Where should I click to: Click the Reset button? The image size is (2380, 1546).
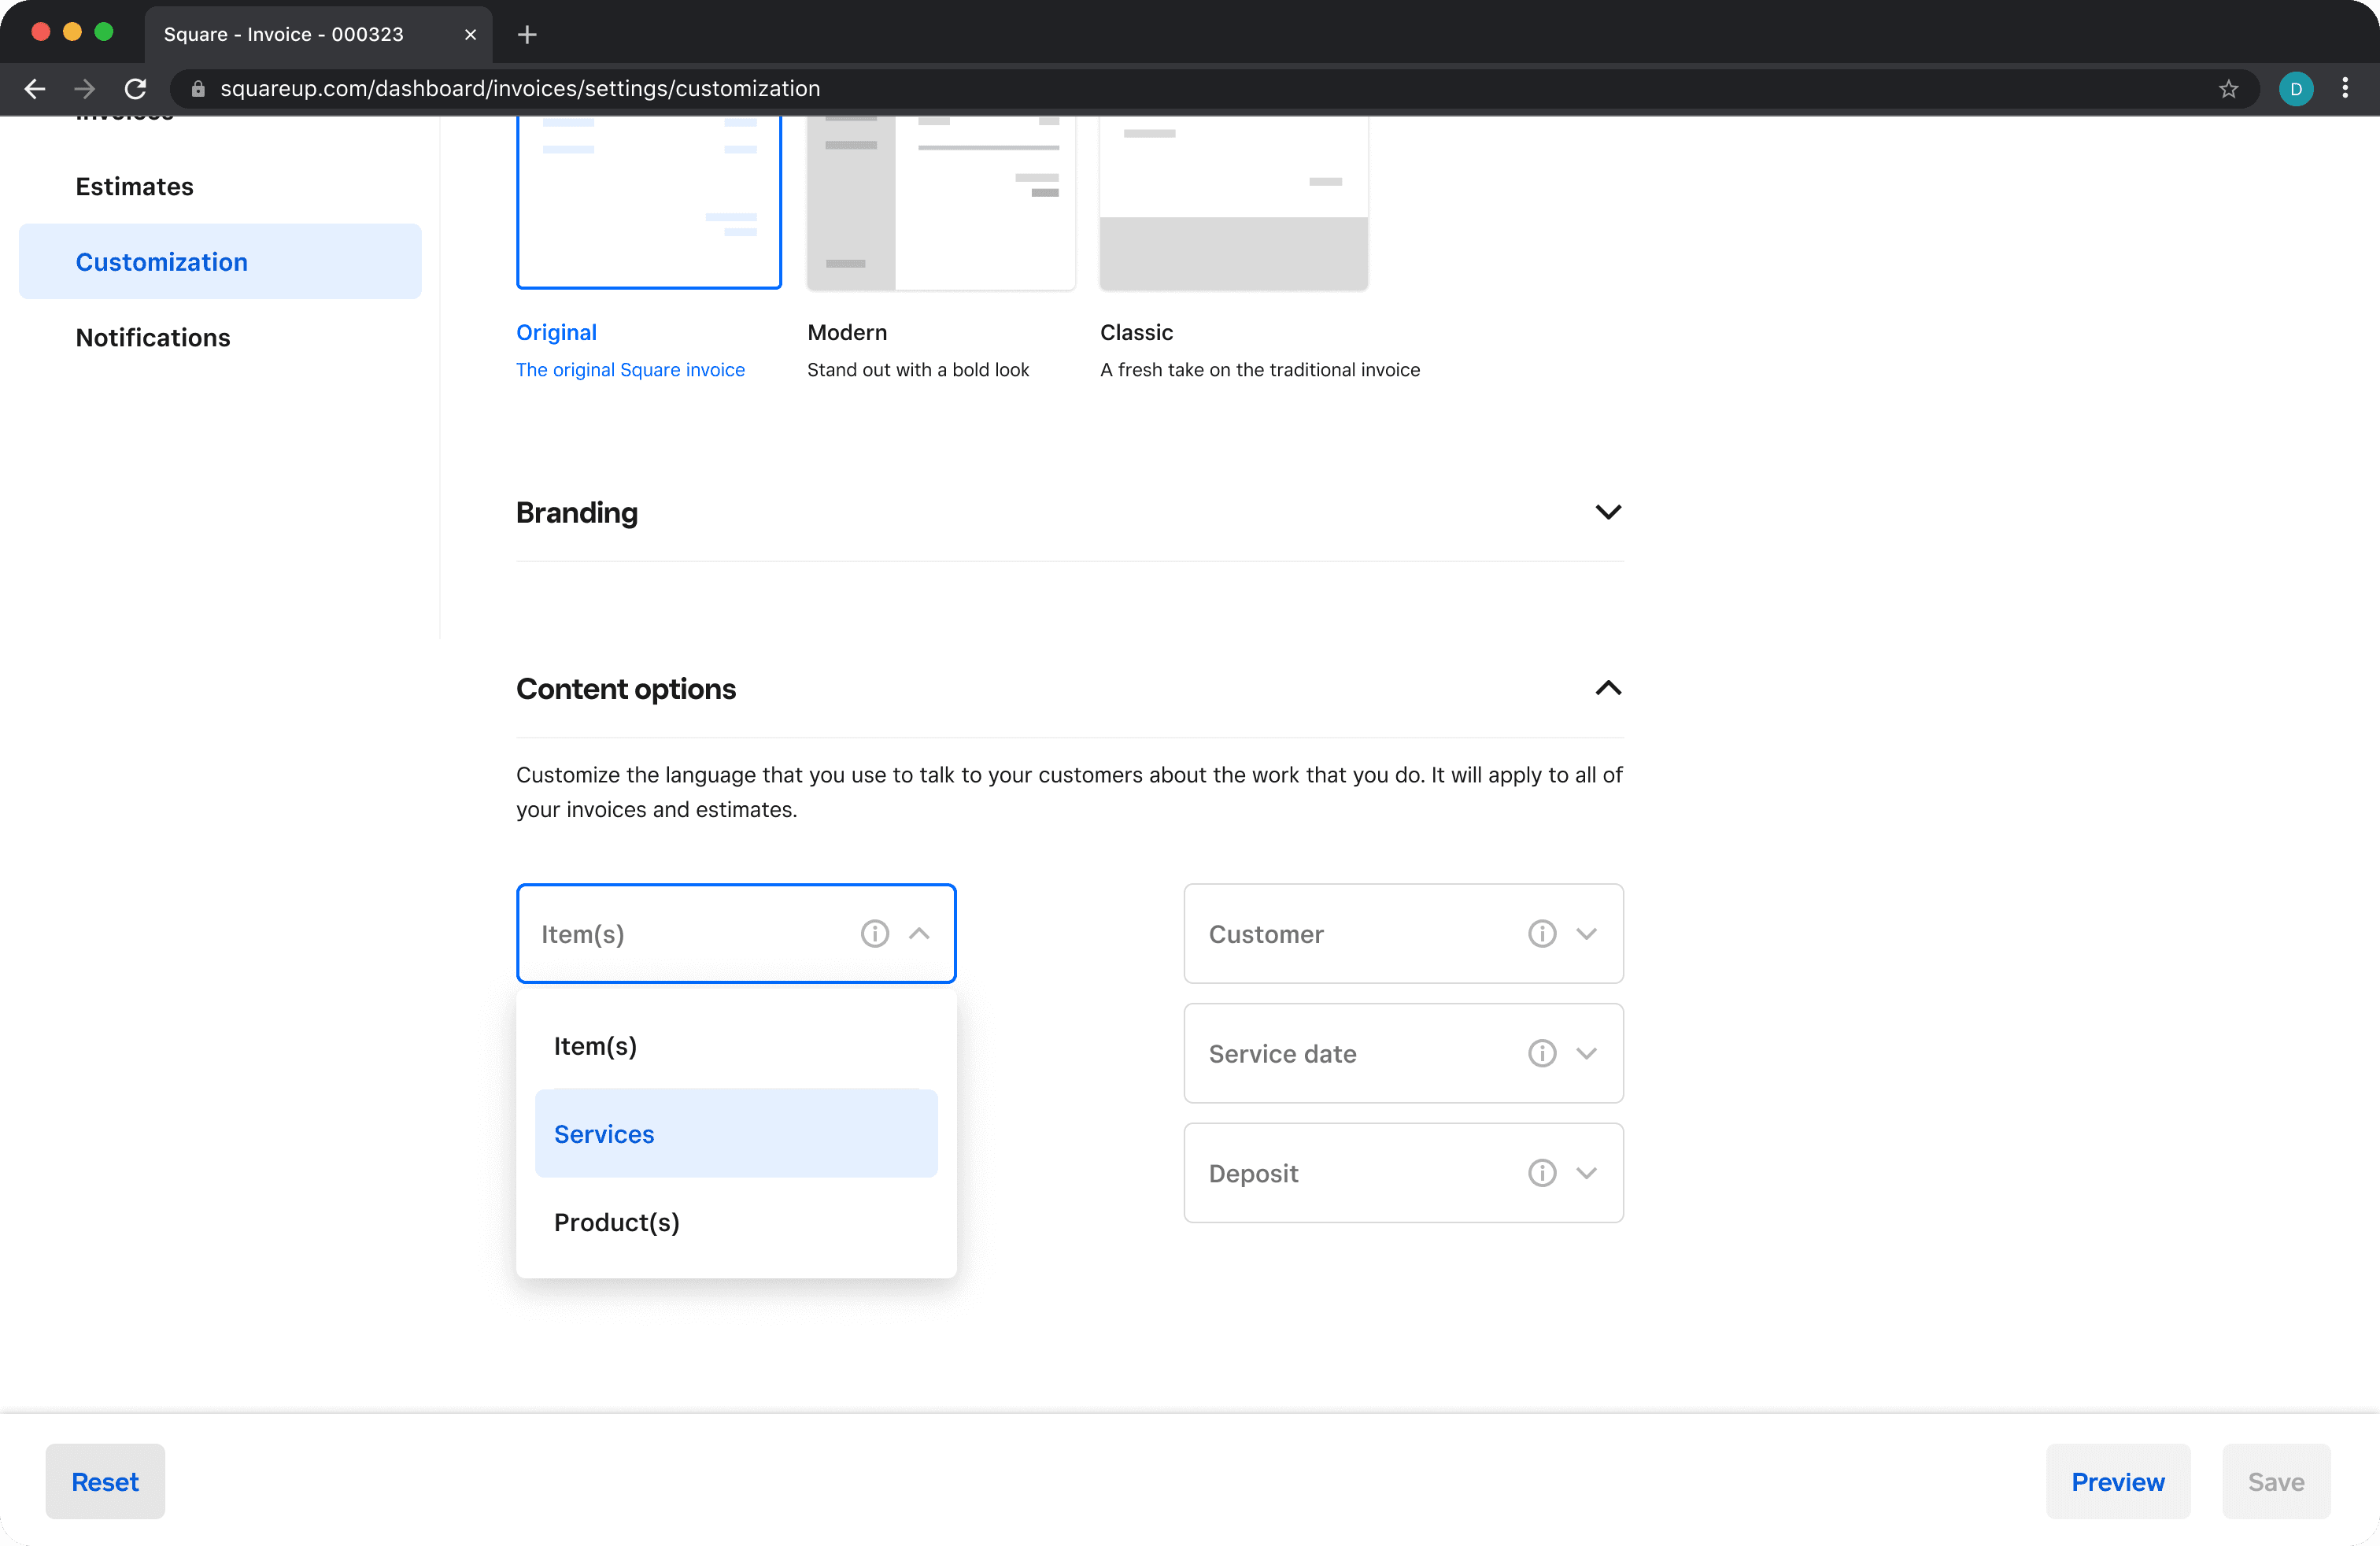tap(105, 1481)
